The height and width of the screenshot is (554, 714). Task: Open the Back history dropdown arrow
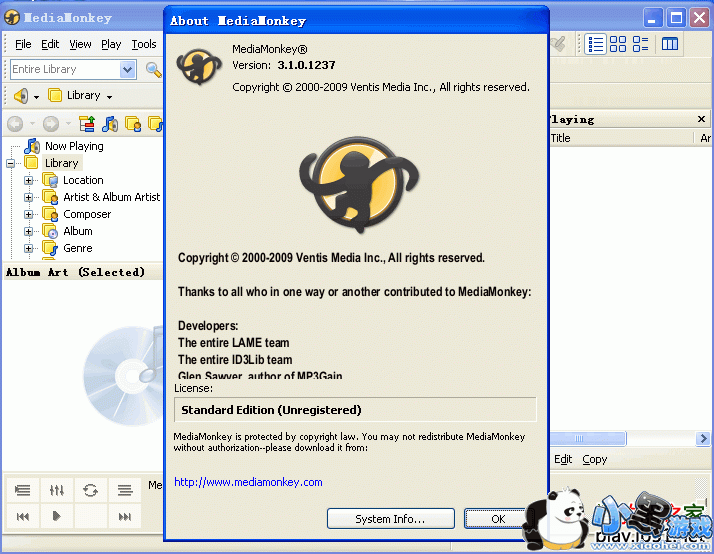pos(32,124)
